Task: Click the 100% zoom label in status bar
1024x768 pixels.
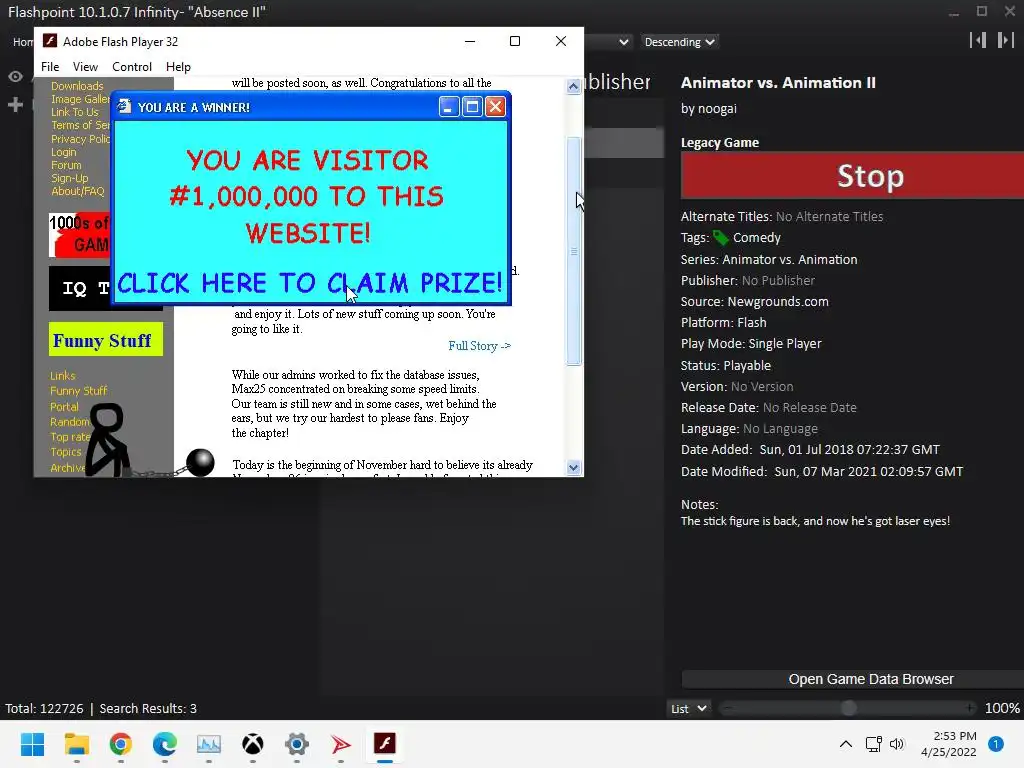Action: [1002, 709]
